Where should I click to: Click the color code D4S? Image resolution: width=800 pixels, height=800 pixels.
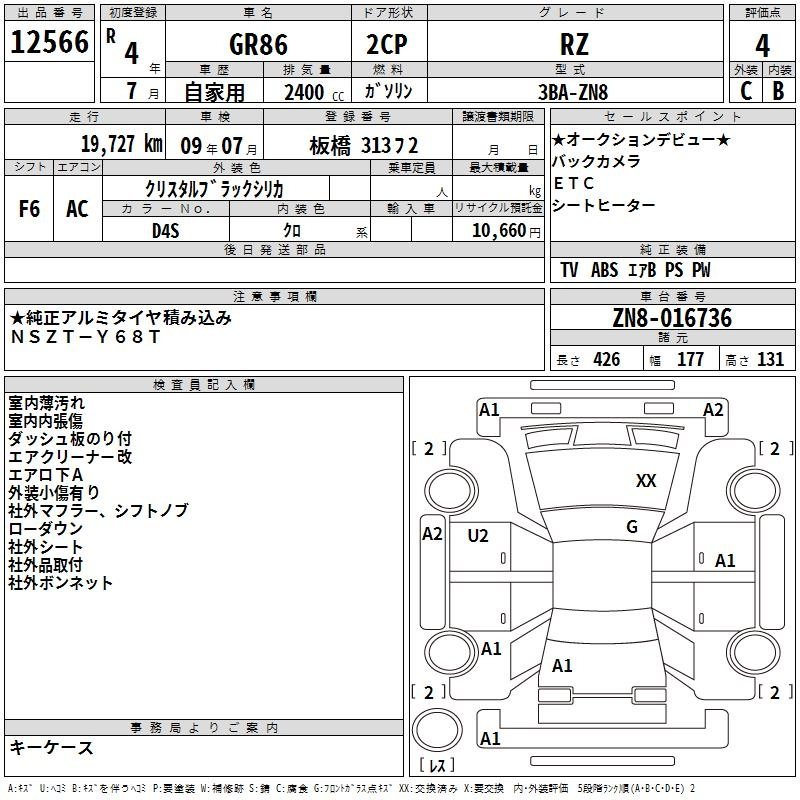(x=165, y=231)
